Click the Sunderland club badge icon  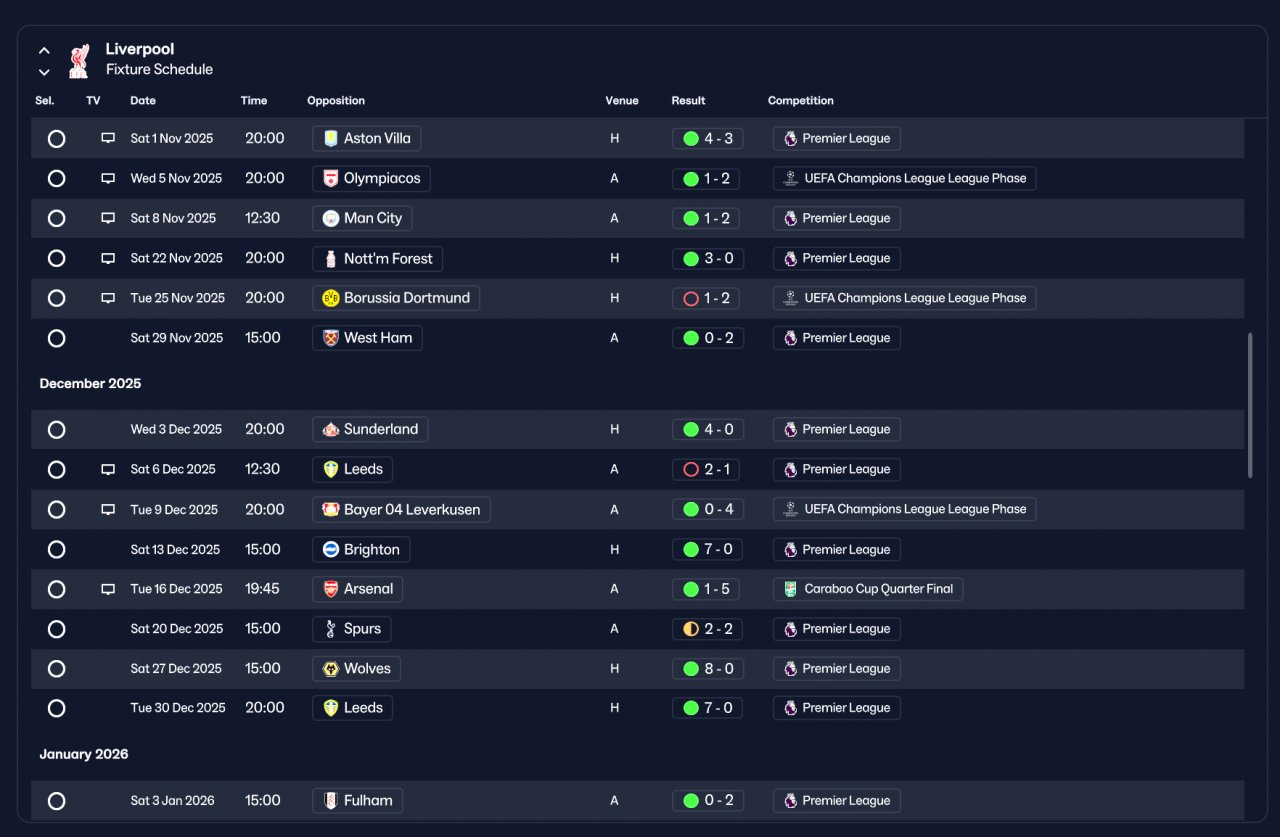(331, 429)
